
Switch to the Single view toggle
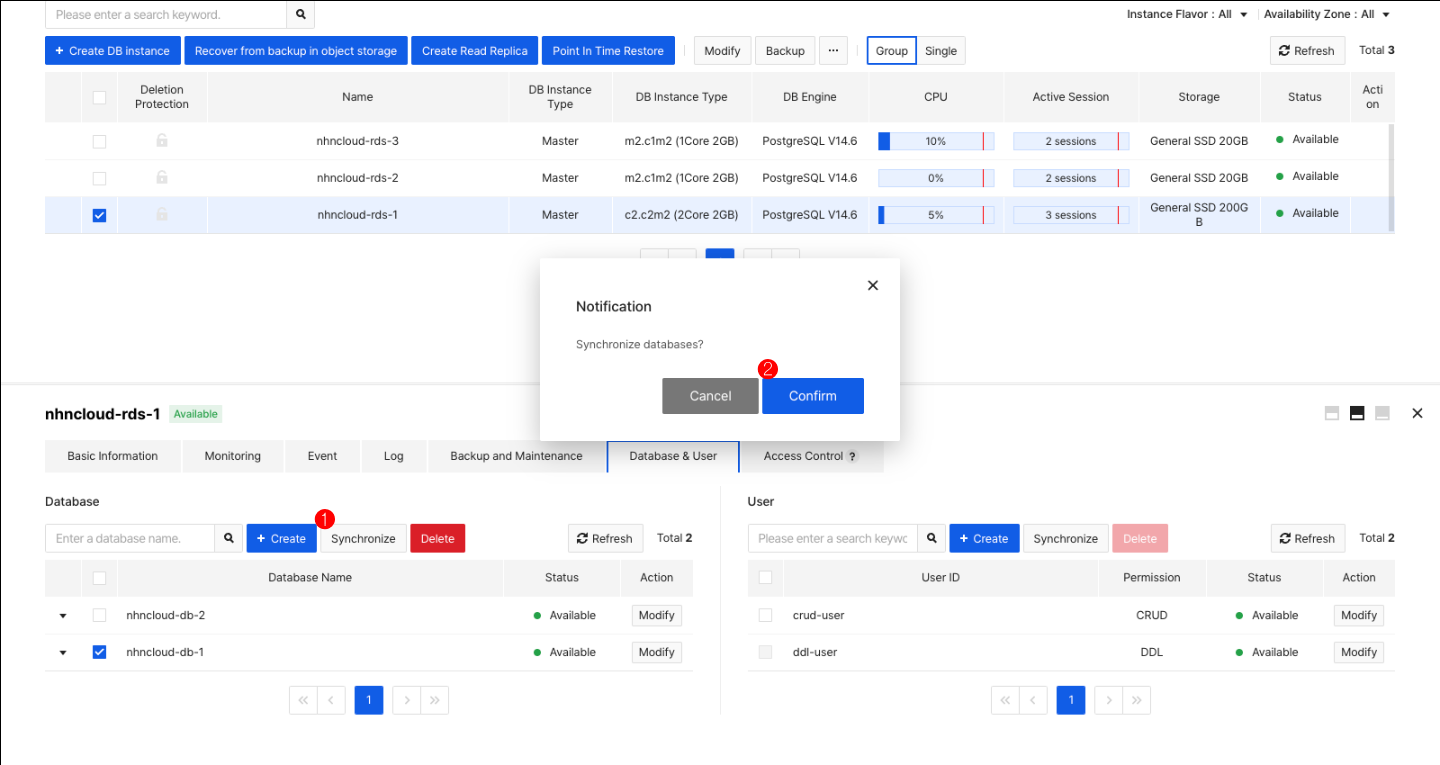[x=941, y=51]
